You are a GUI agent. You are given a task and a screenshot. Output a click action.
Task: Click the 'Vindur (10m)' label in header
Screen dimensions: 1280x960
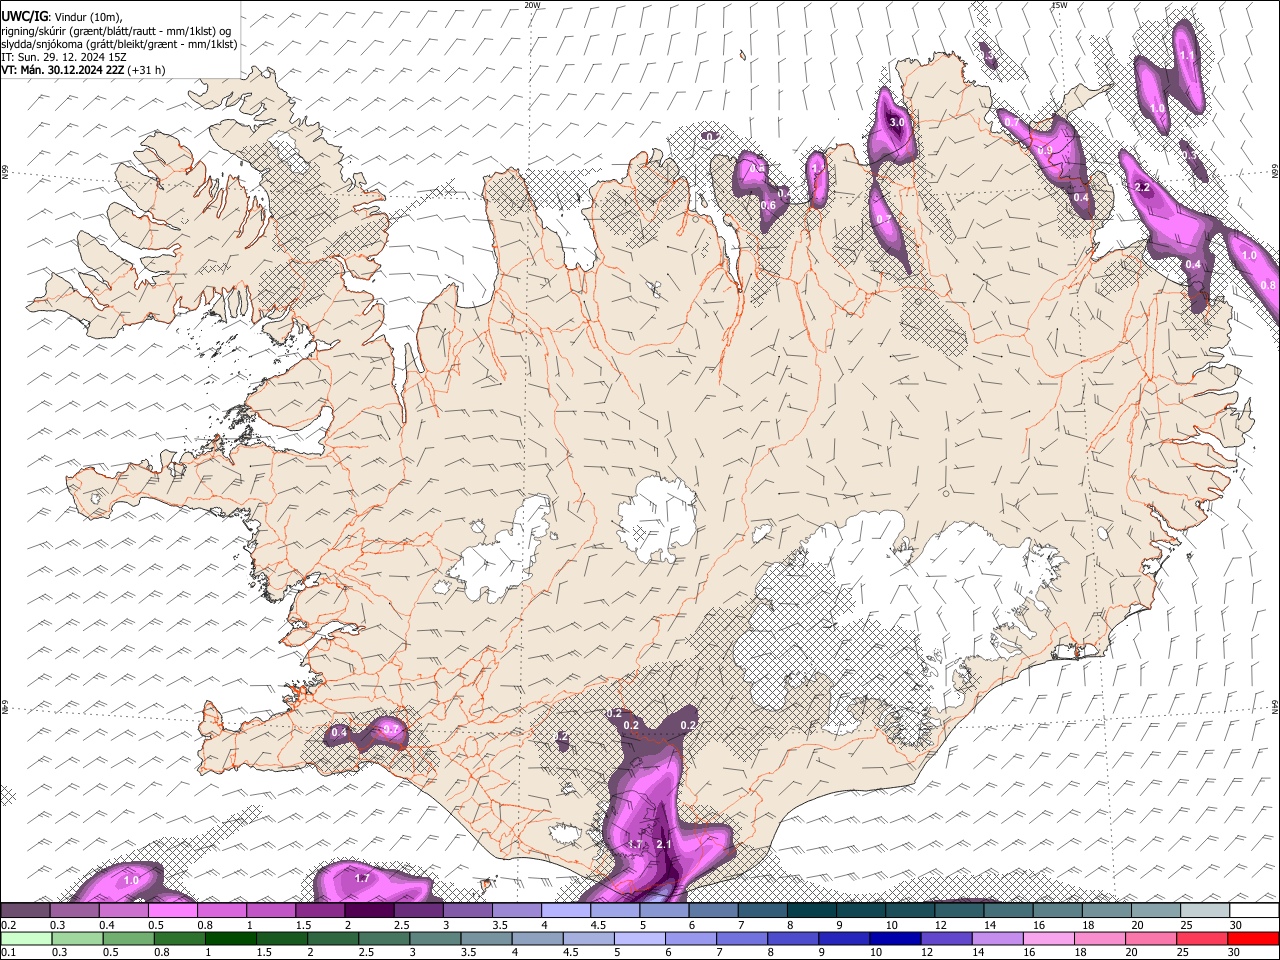(x=88, y=16)
